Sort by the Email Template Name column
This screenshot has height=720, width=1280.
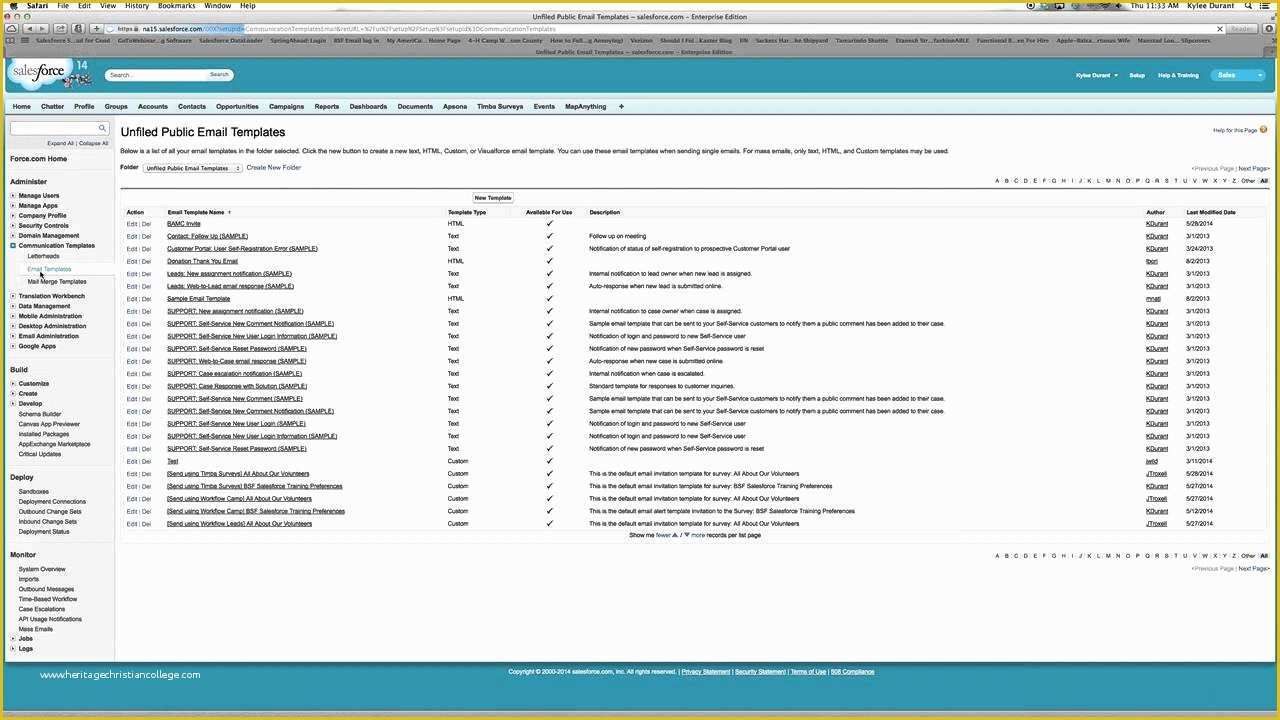point(197,212)
